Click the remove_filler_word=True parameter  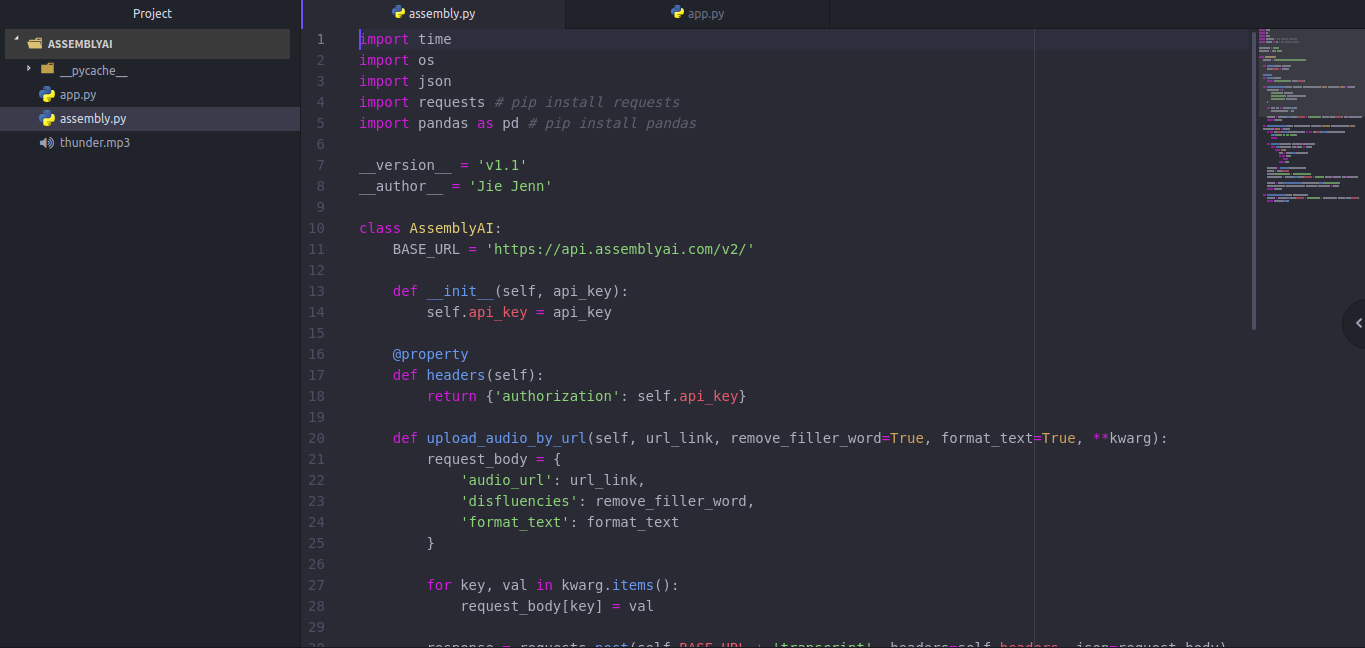pyautogui.click(x=827, y=438)
